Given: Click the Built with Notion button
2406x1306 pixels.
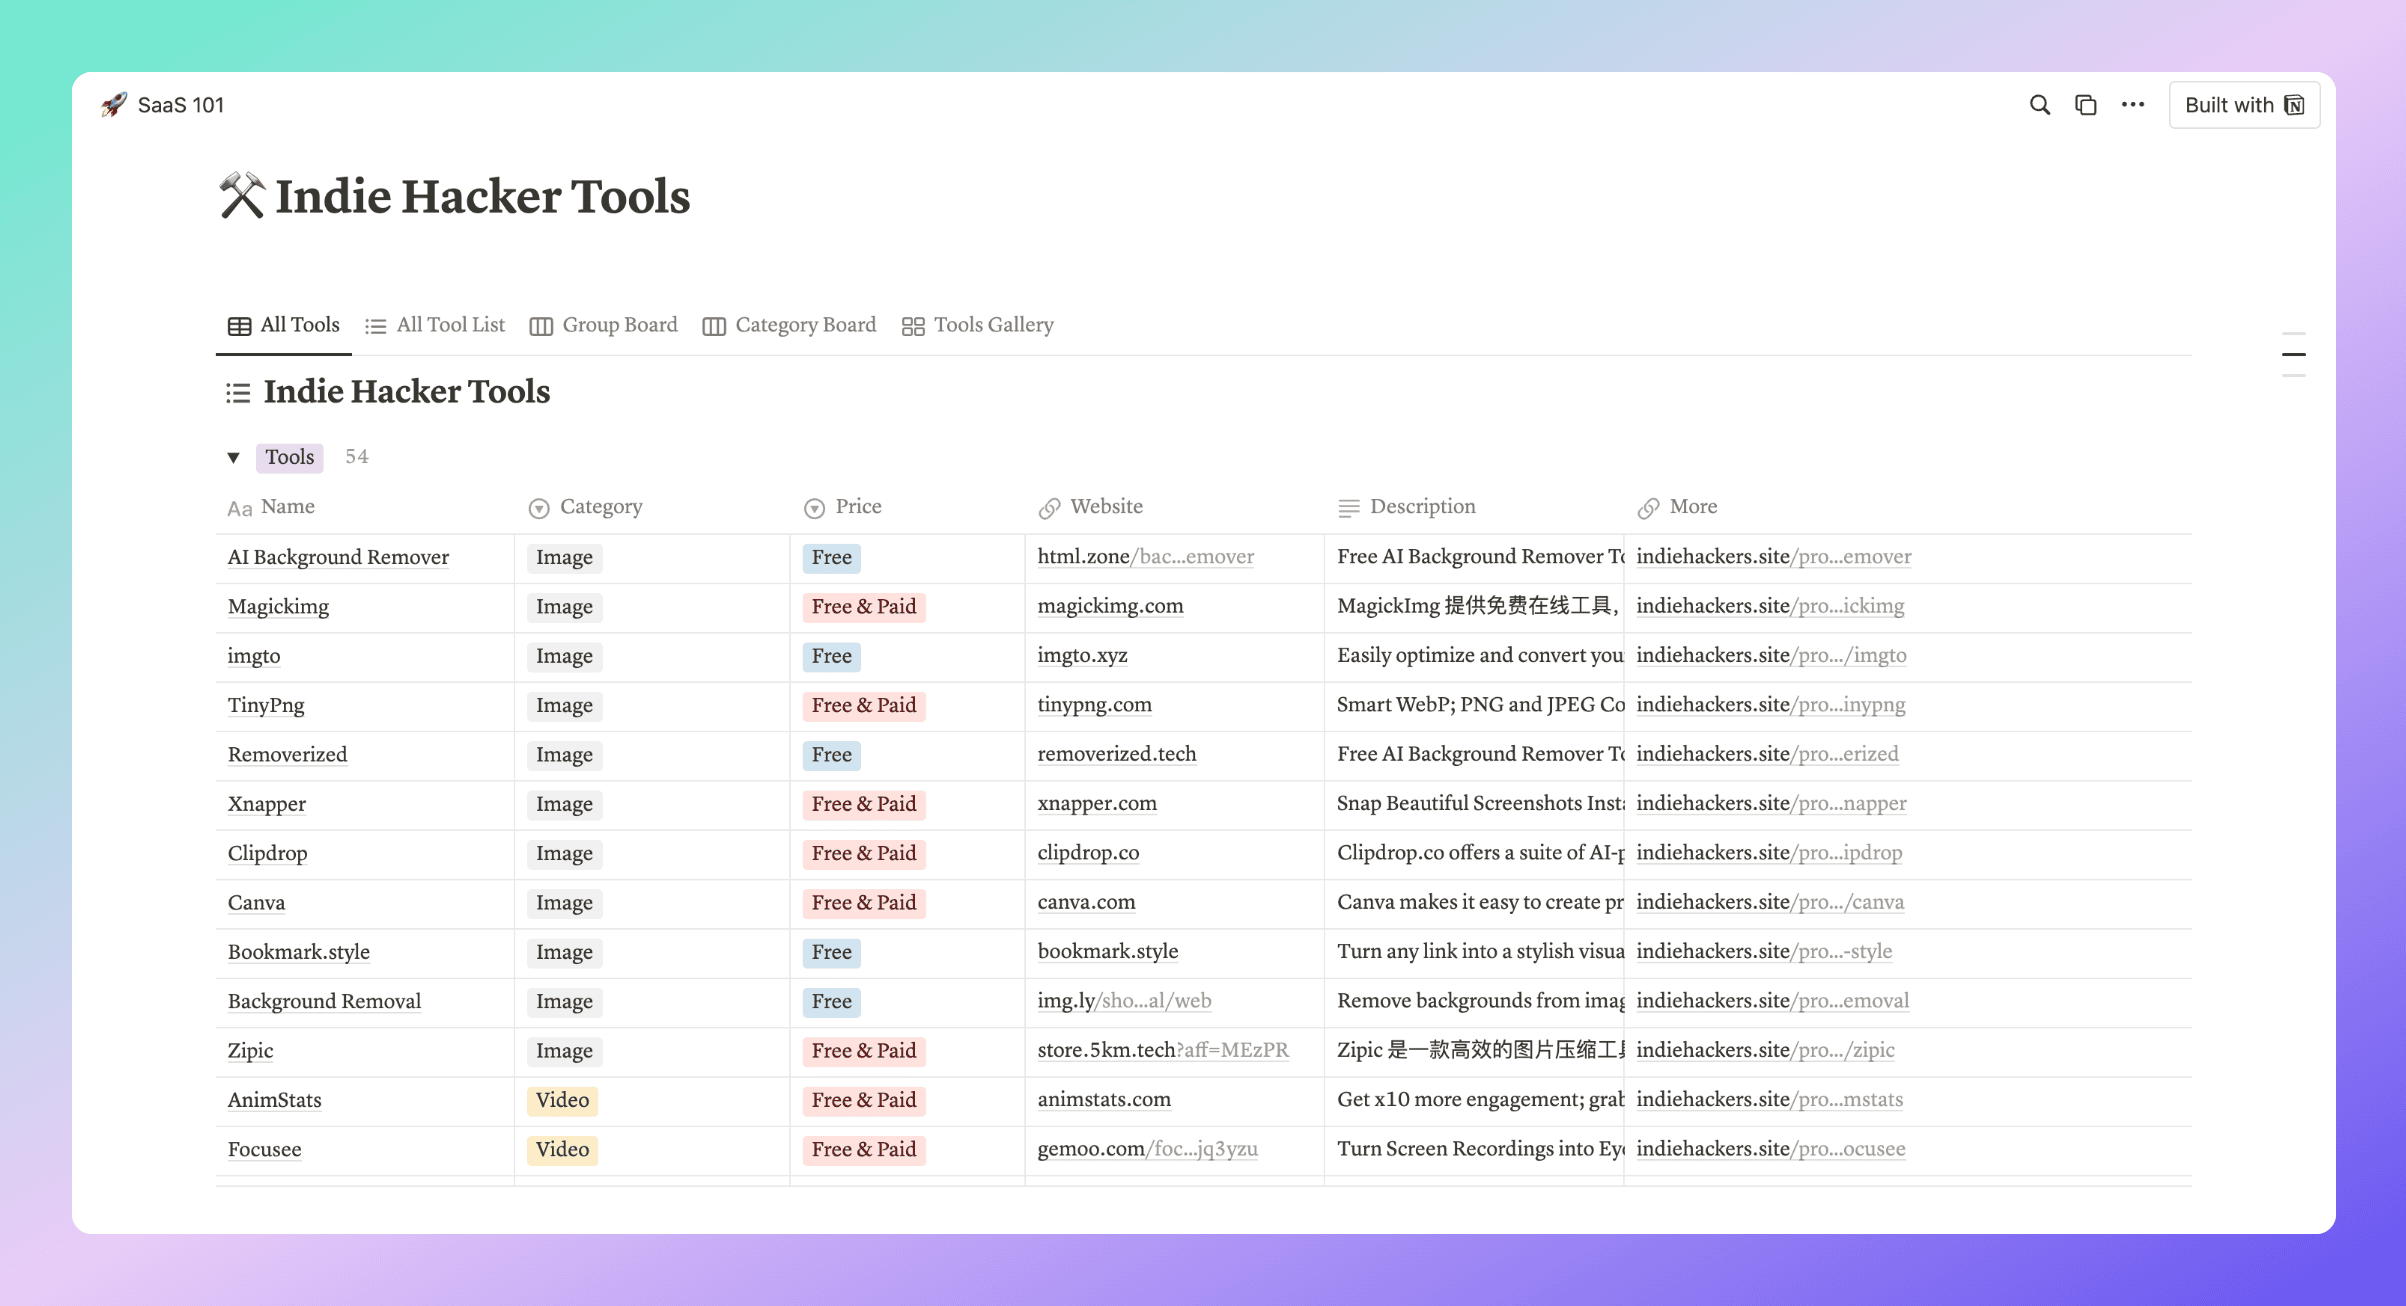Looking at the screenshot, I should click(2245, 105).
